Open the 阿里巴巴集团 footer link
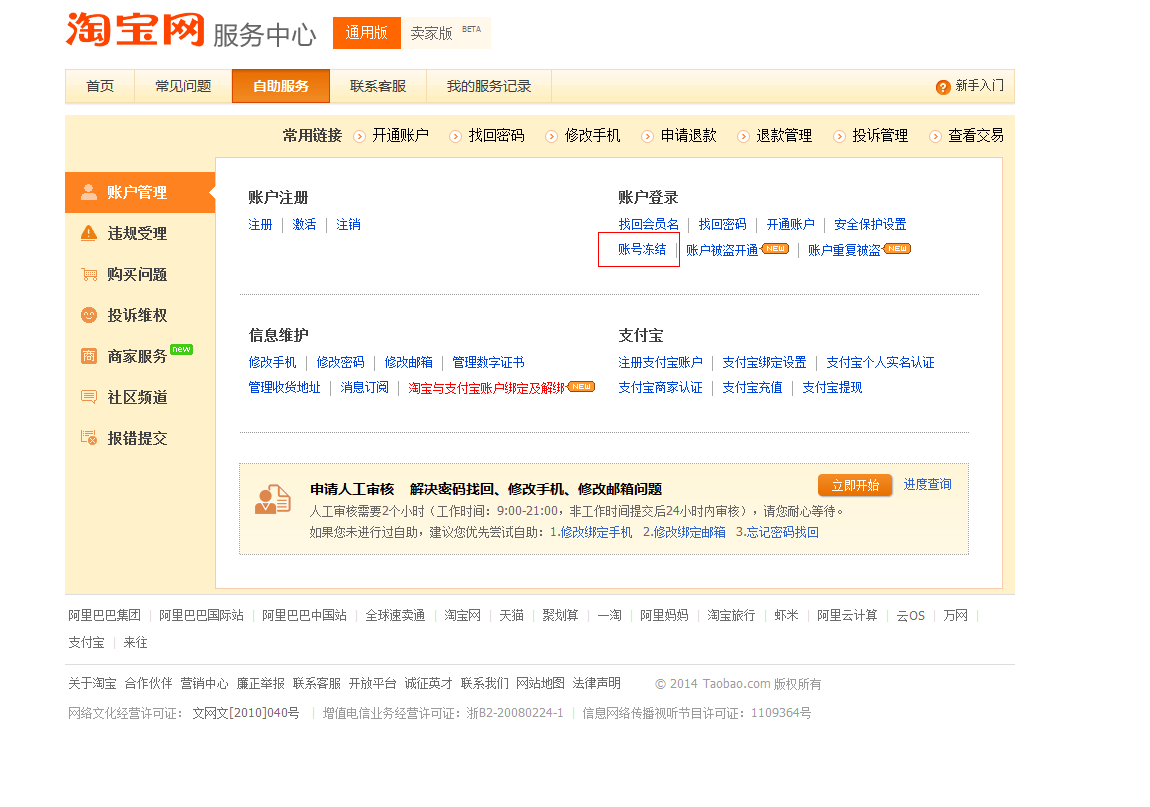The width and height of the screenshot is (1150, 807). [104, 616]
